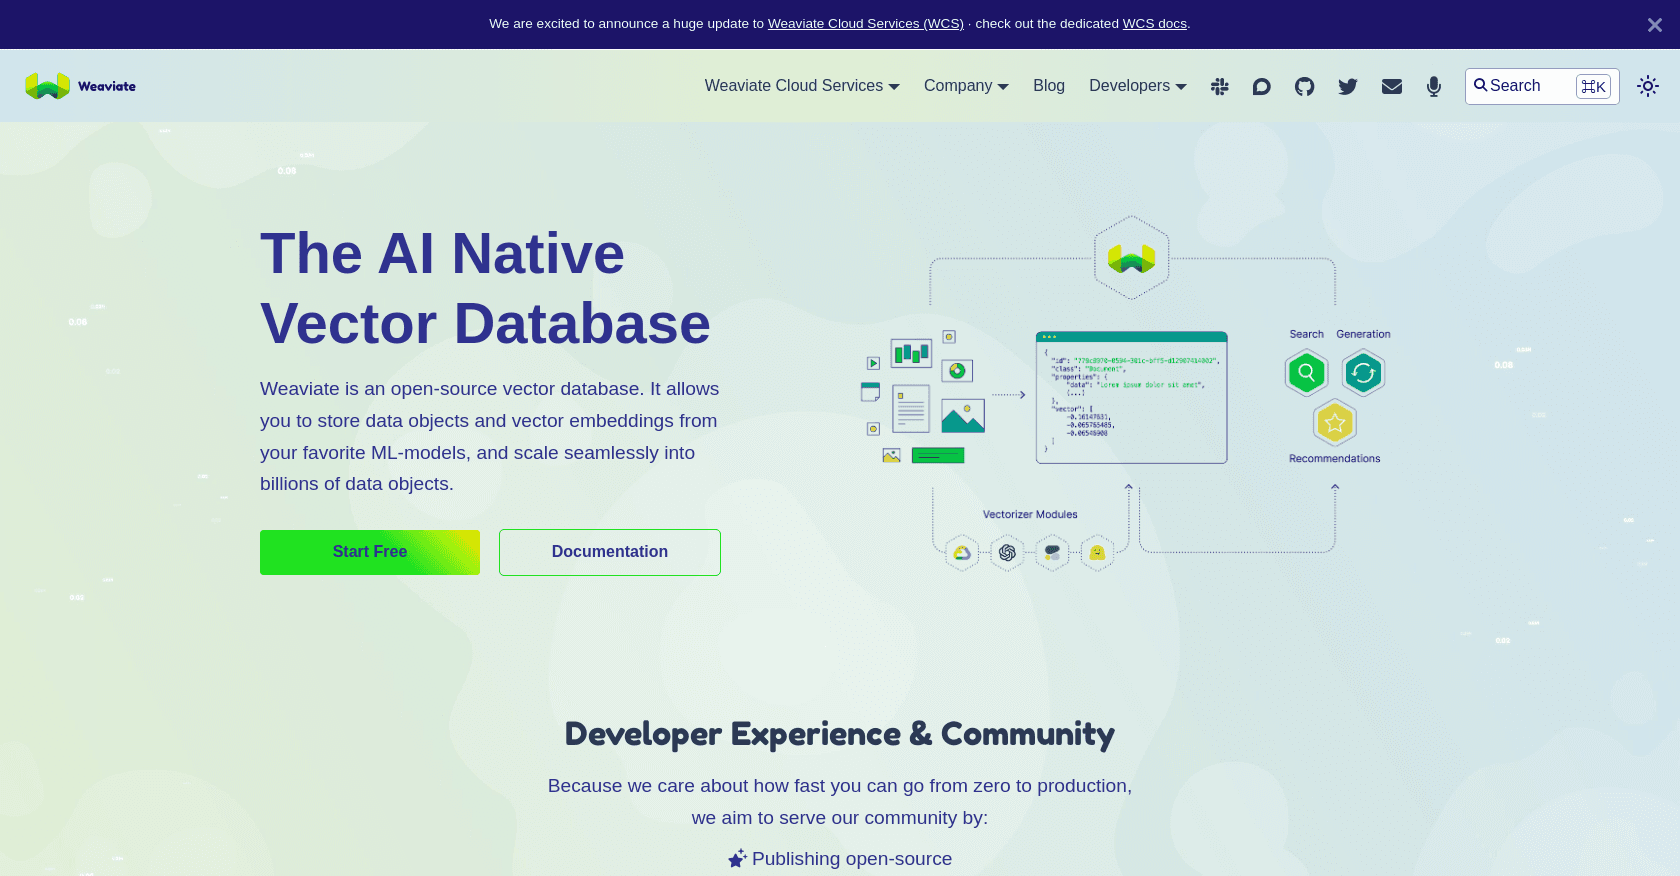Open the podcast microphone icon
Image resolution: width=1680 pixels, height=876 pixels.
click(1434, 87)
